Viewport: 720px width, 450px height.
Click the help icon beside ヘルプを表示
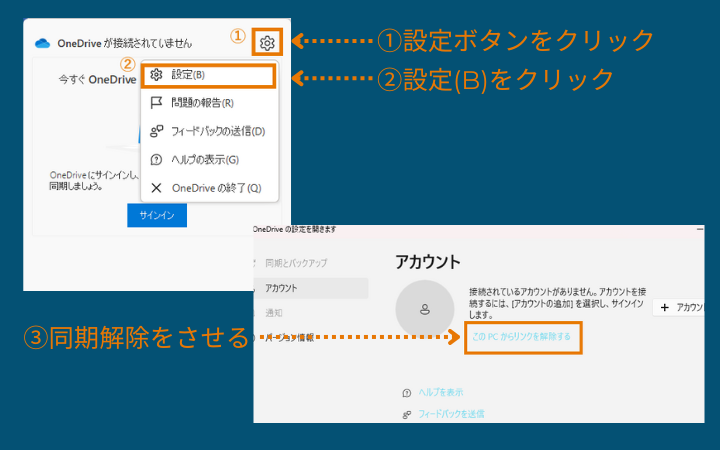point(406,393)
